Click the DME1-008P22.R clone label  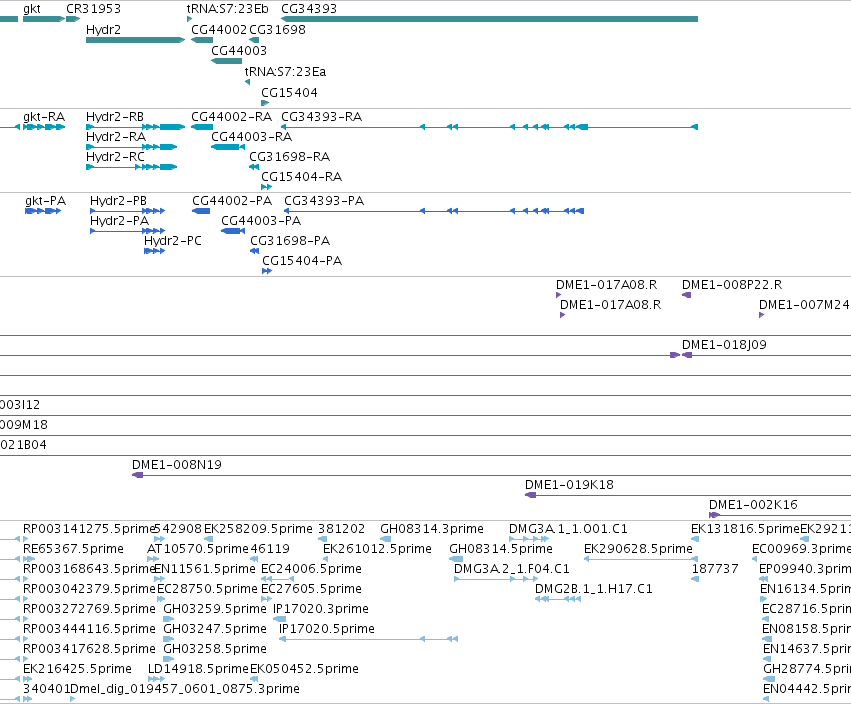pos(732,285)
